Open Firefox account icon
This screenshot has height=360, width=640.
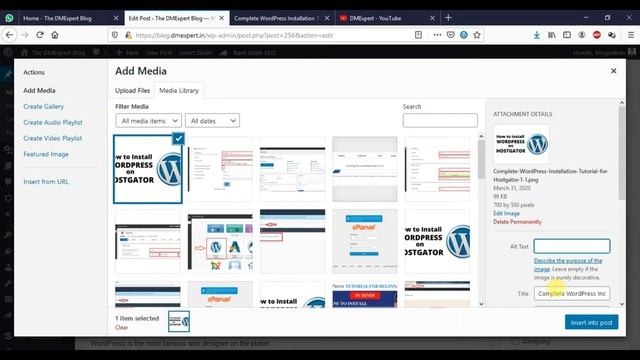pyautogui.click(x=582, y=35)
